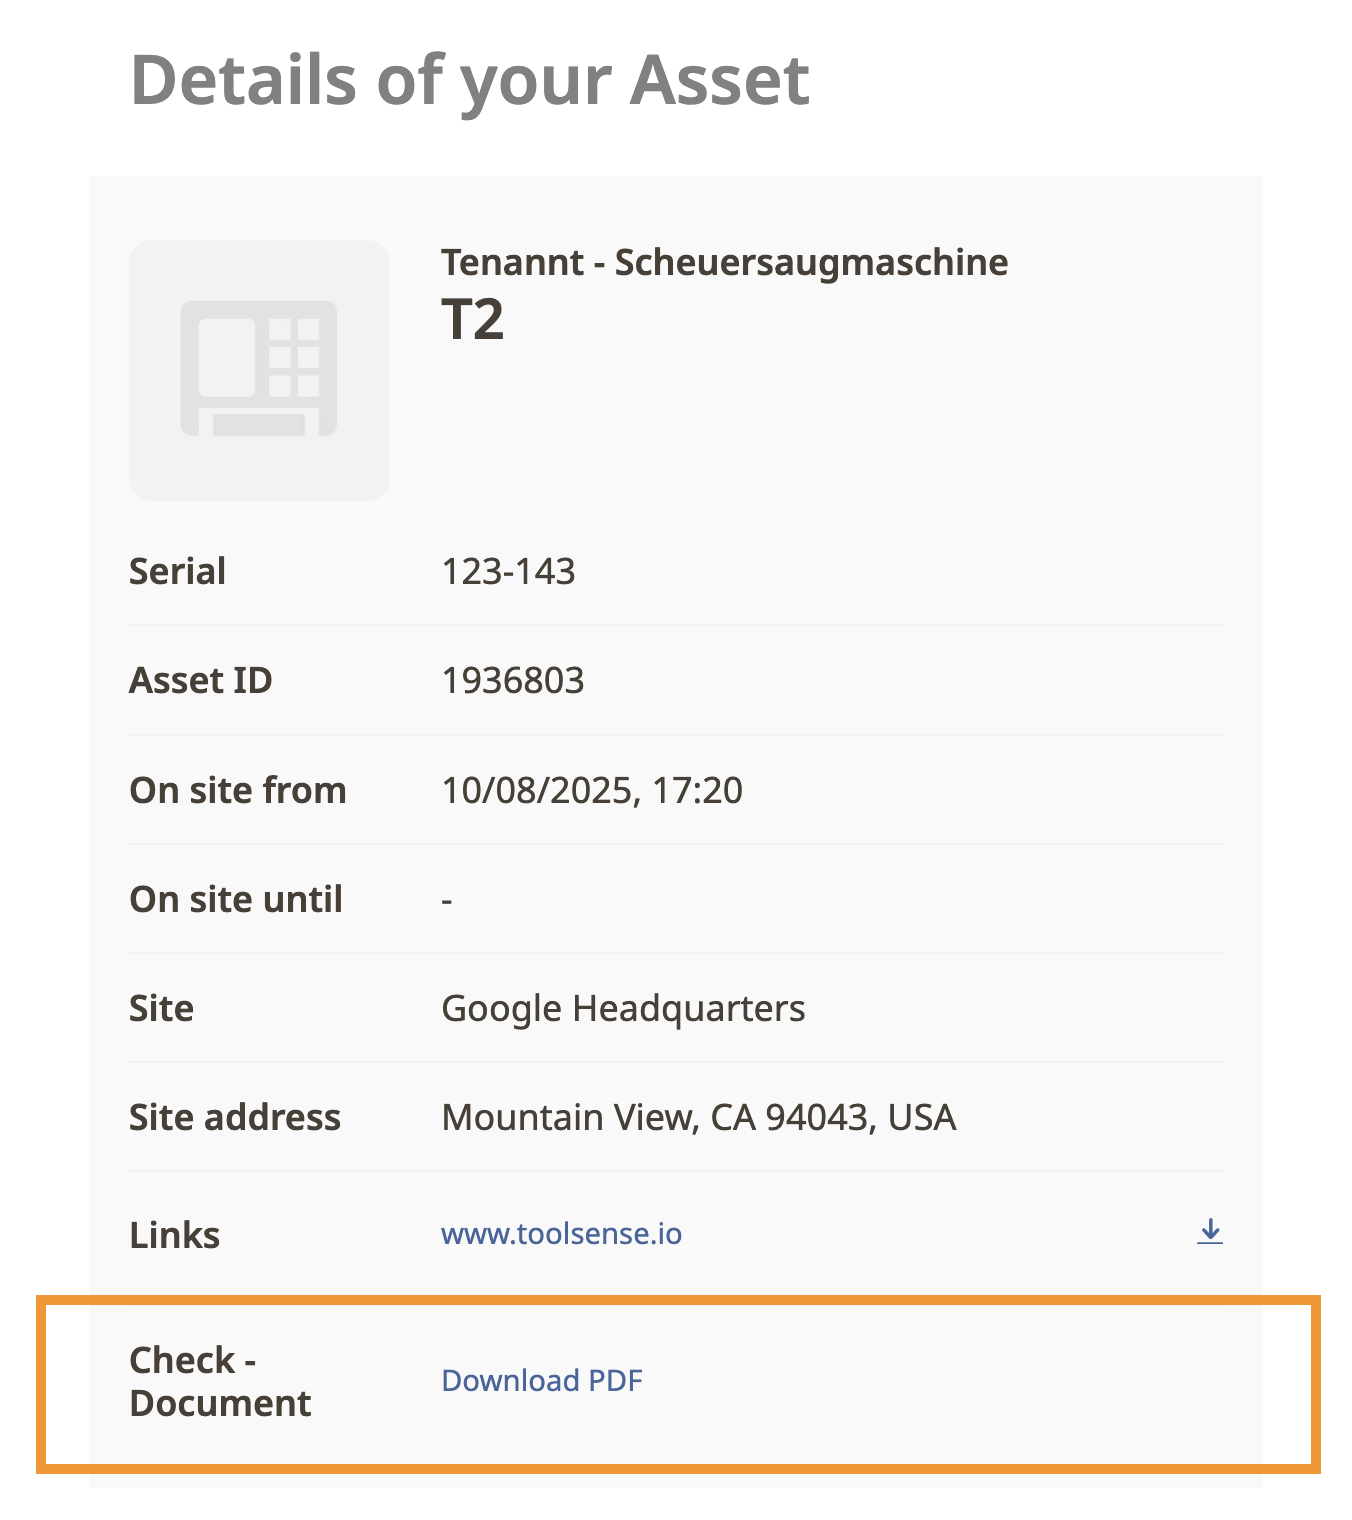Image resolution: width=1352 pixels, height=1520 pixels.
Task: Click the Asset ID value 1936803
Action: tap(512, 680)
